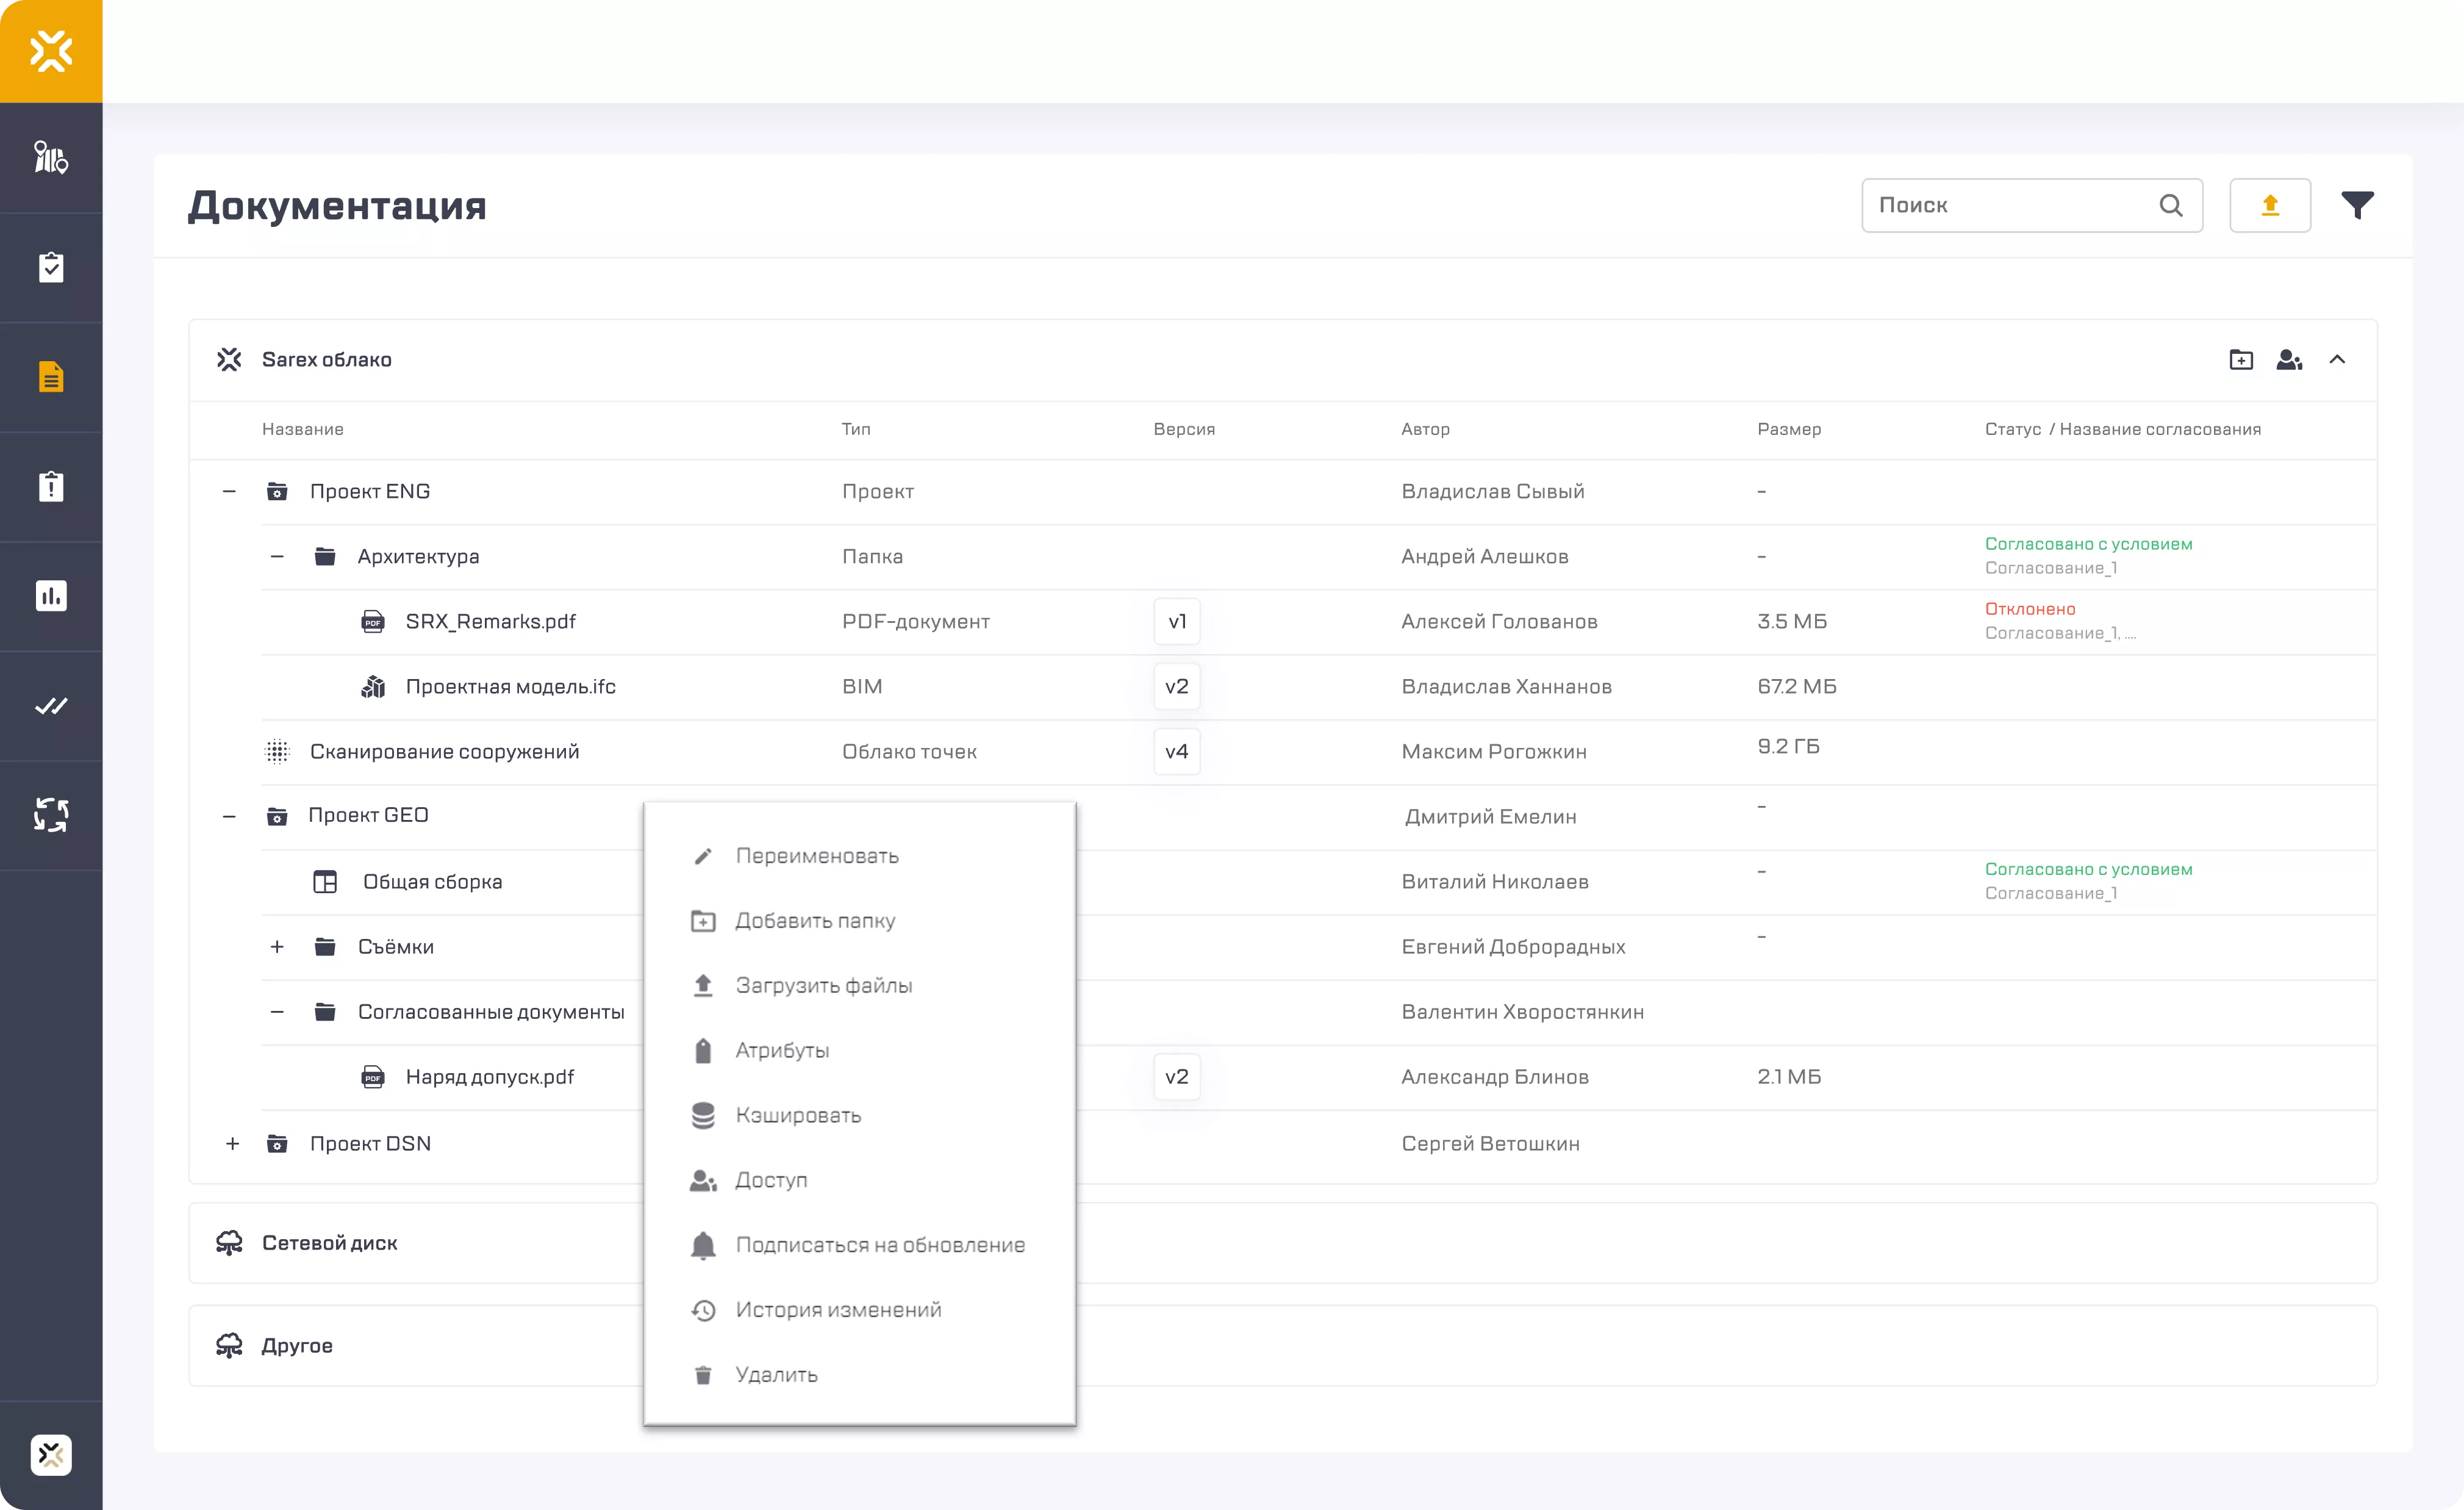Open user access icon in Sarex облако header
The width and height of the screenshot is (2464, 1510).
(x=2289, y=360)
